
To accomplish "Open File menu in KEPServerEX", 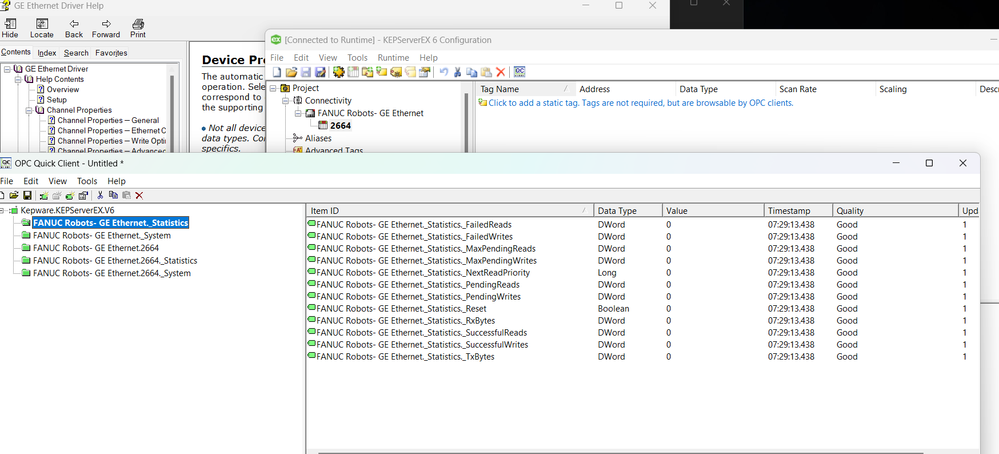I will pyautogui.click(x=277, y=57).
